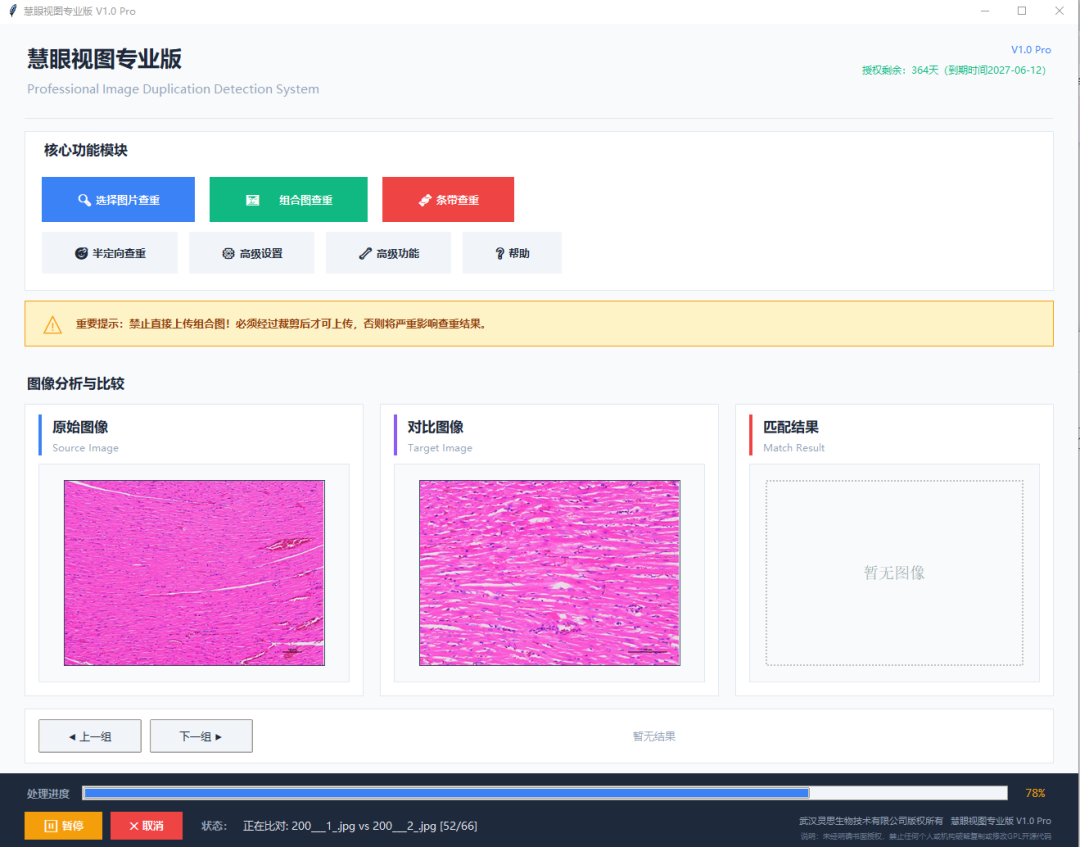Click magnifier icon on 选择图片查重 button
1080x847 pixels.
pyautogui.click(x=84, y=200)
